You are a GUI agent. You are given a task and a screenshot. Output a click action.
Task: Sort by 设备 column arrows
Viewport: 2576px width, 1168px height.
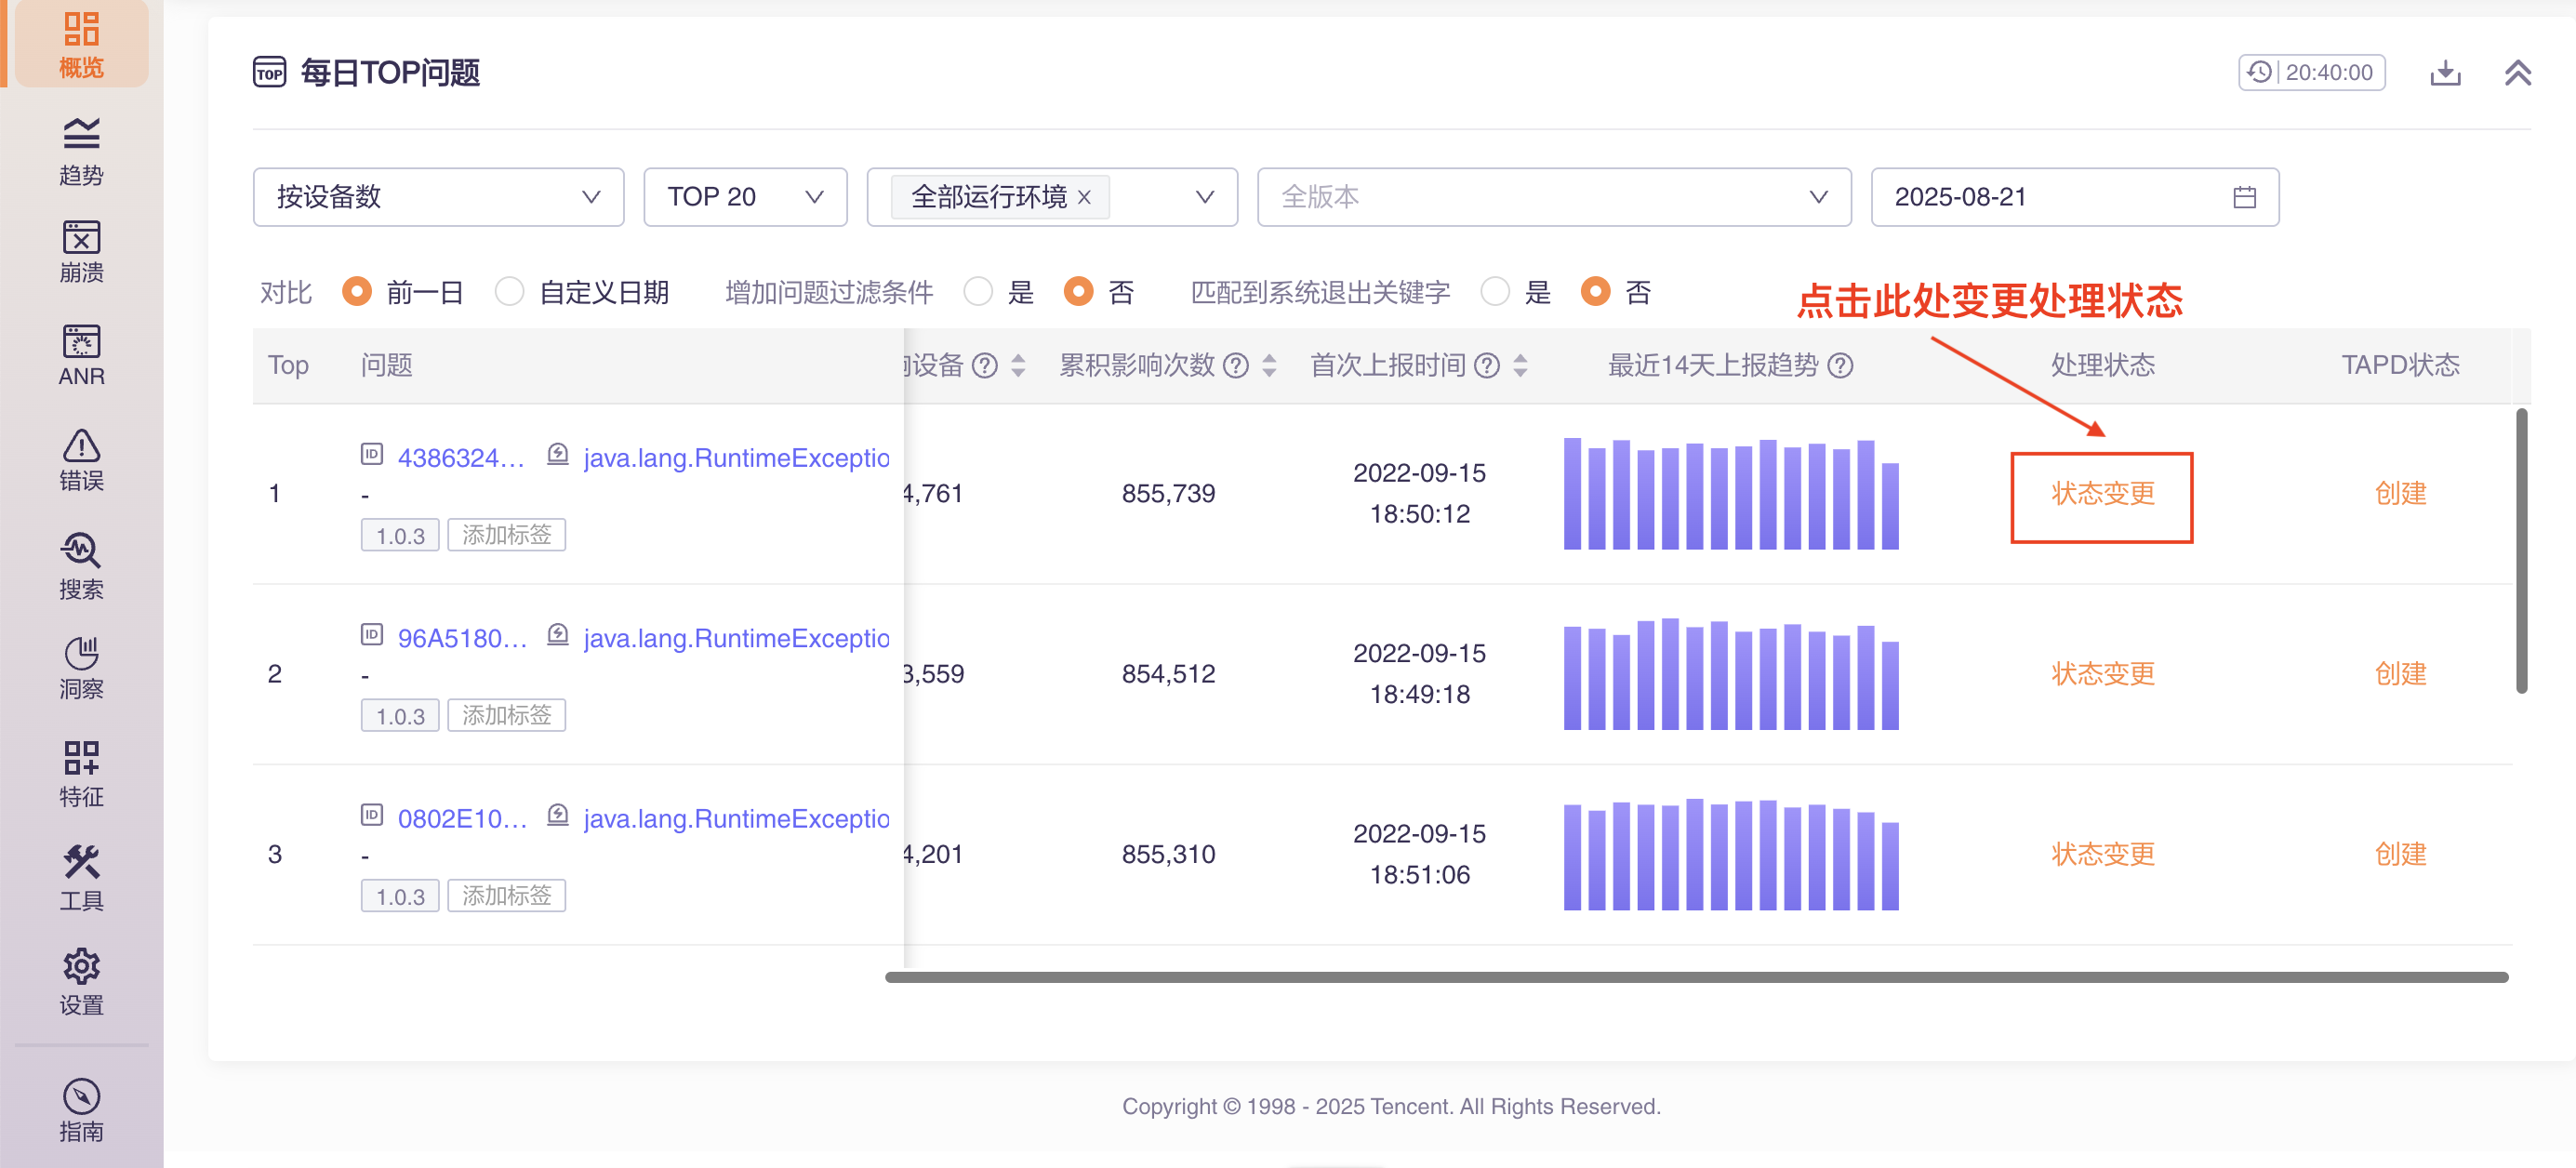pyautogui.click(x=1018, y=366)
